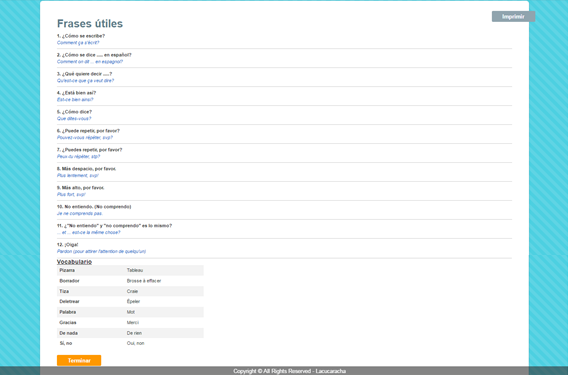The width and height of the screenshot is (568, 375).
Task: Click phrase "¿Cómo se escribe?"
Action: pyautogui.click(x=83, y=36)
